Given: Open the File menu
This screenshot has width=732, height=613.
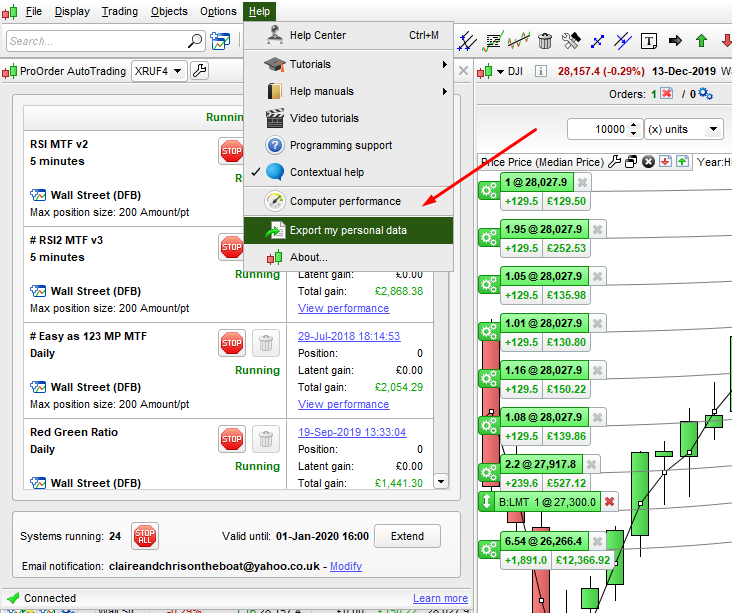Looking at the screenshot, I should pos(34,11).
